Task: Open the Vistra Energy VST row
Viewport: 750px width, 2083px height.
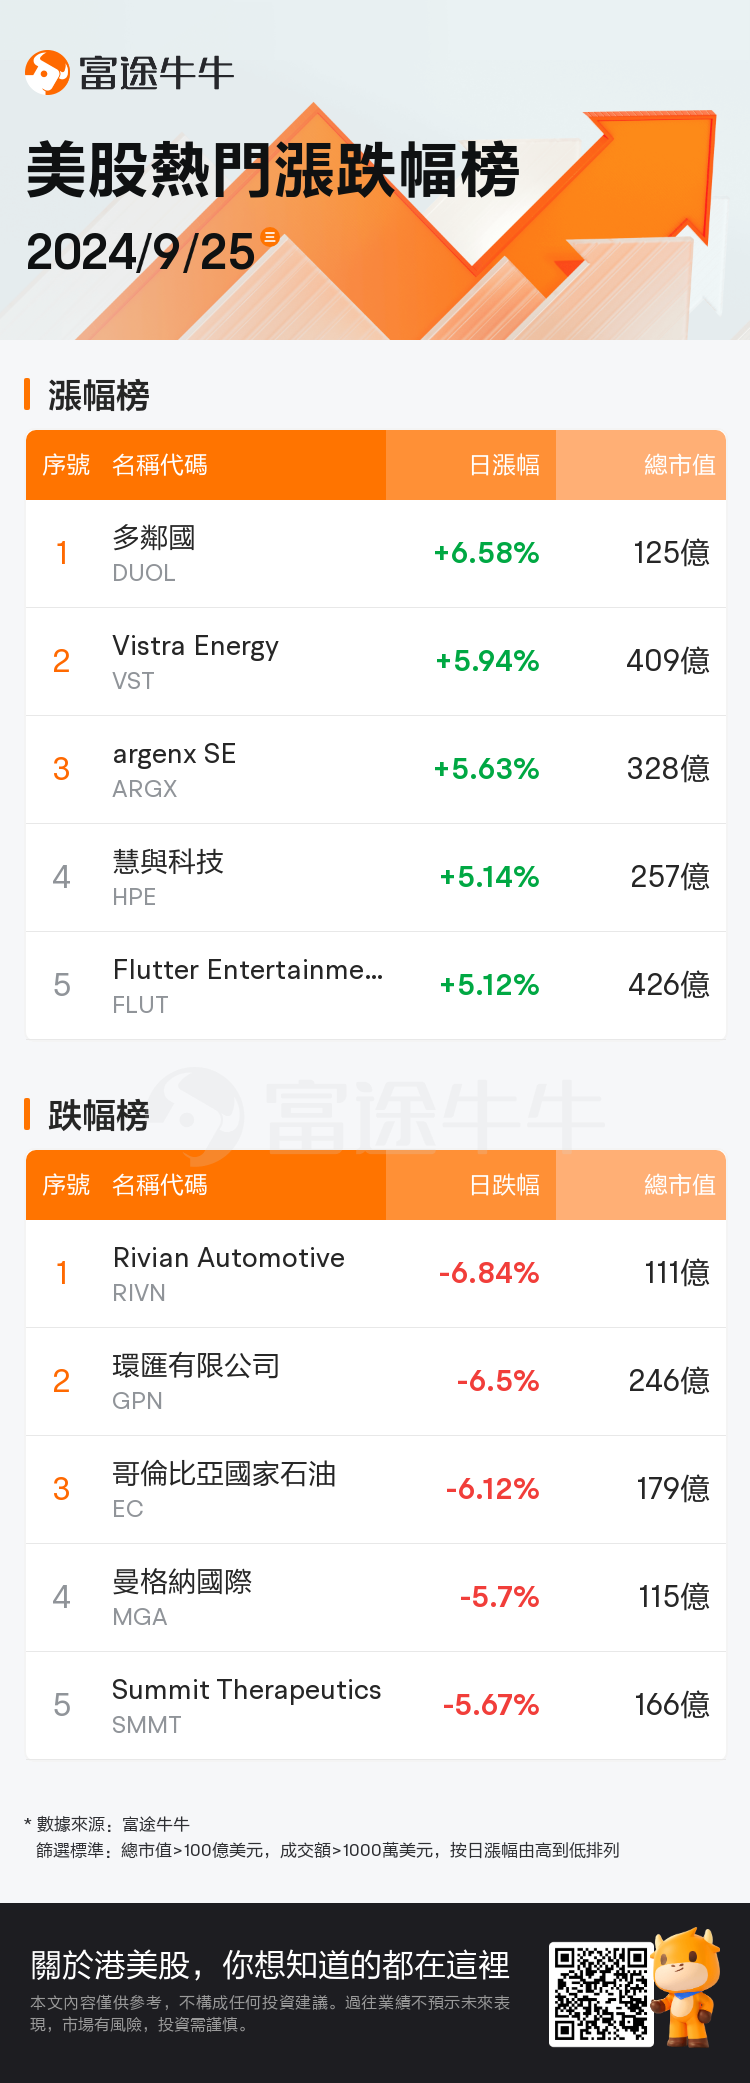Action: tap(376, 662)
